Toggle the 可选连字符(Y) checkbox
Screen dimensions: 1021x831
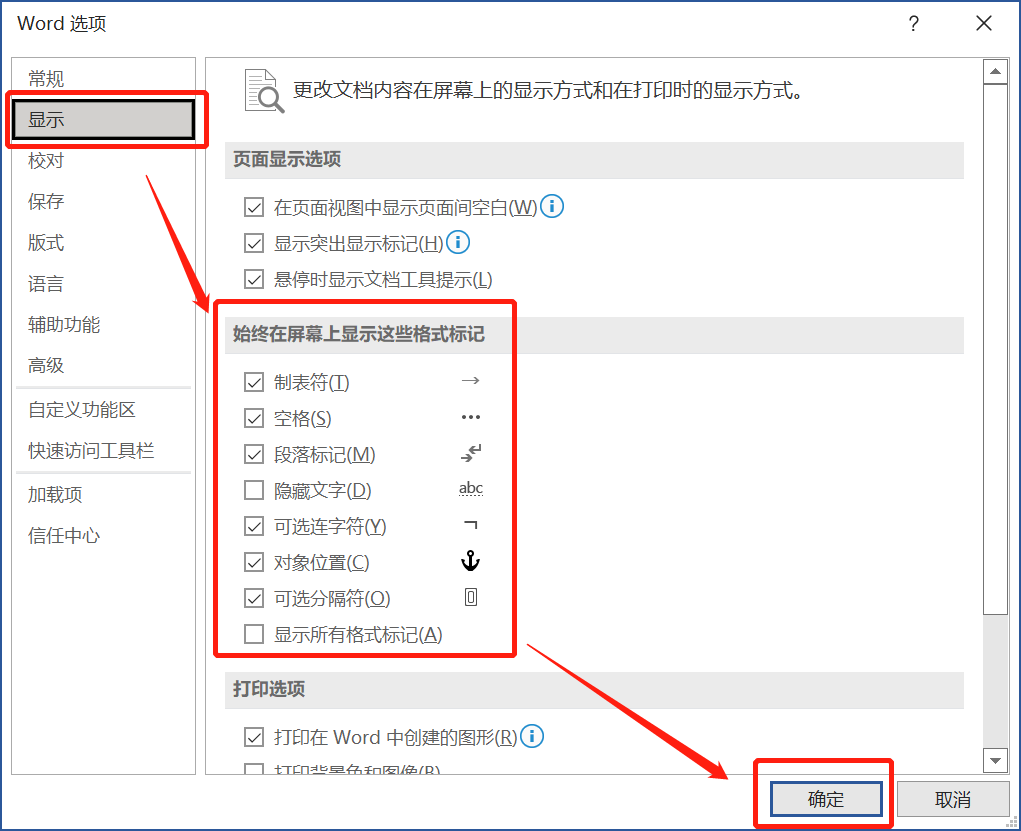[x=254, y=526]
